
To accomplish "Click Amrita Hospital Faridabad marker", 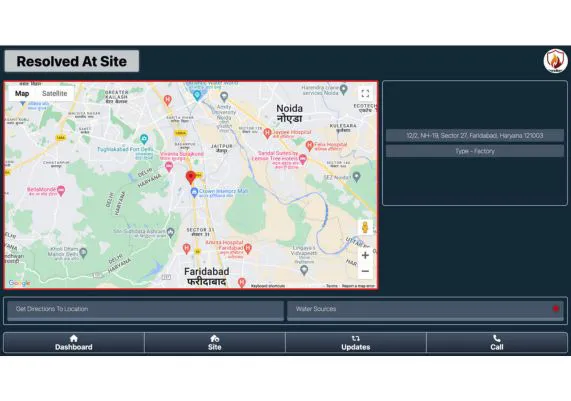I will click(248, 248).
